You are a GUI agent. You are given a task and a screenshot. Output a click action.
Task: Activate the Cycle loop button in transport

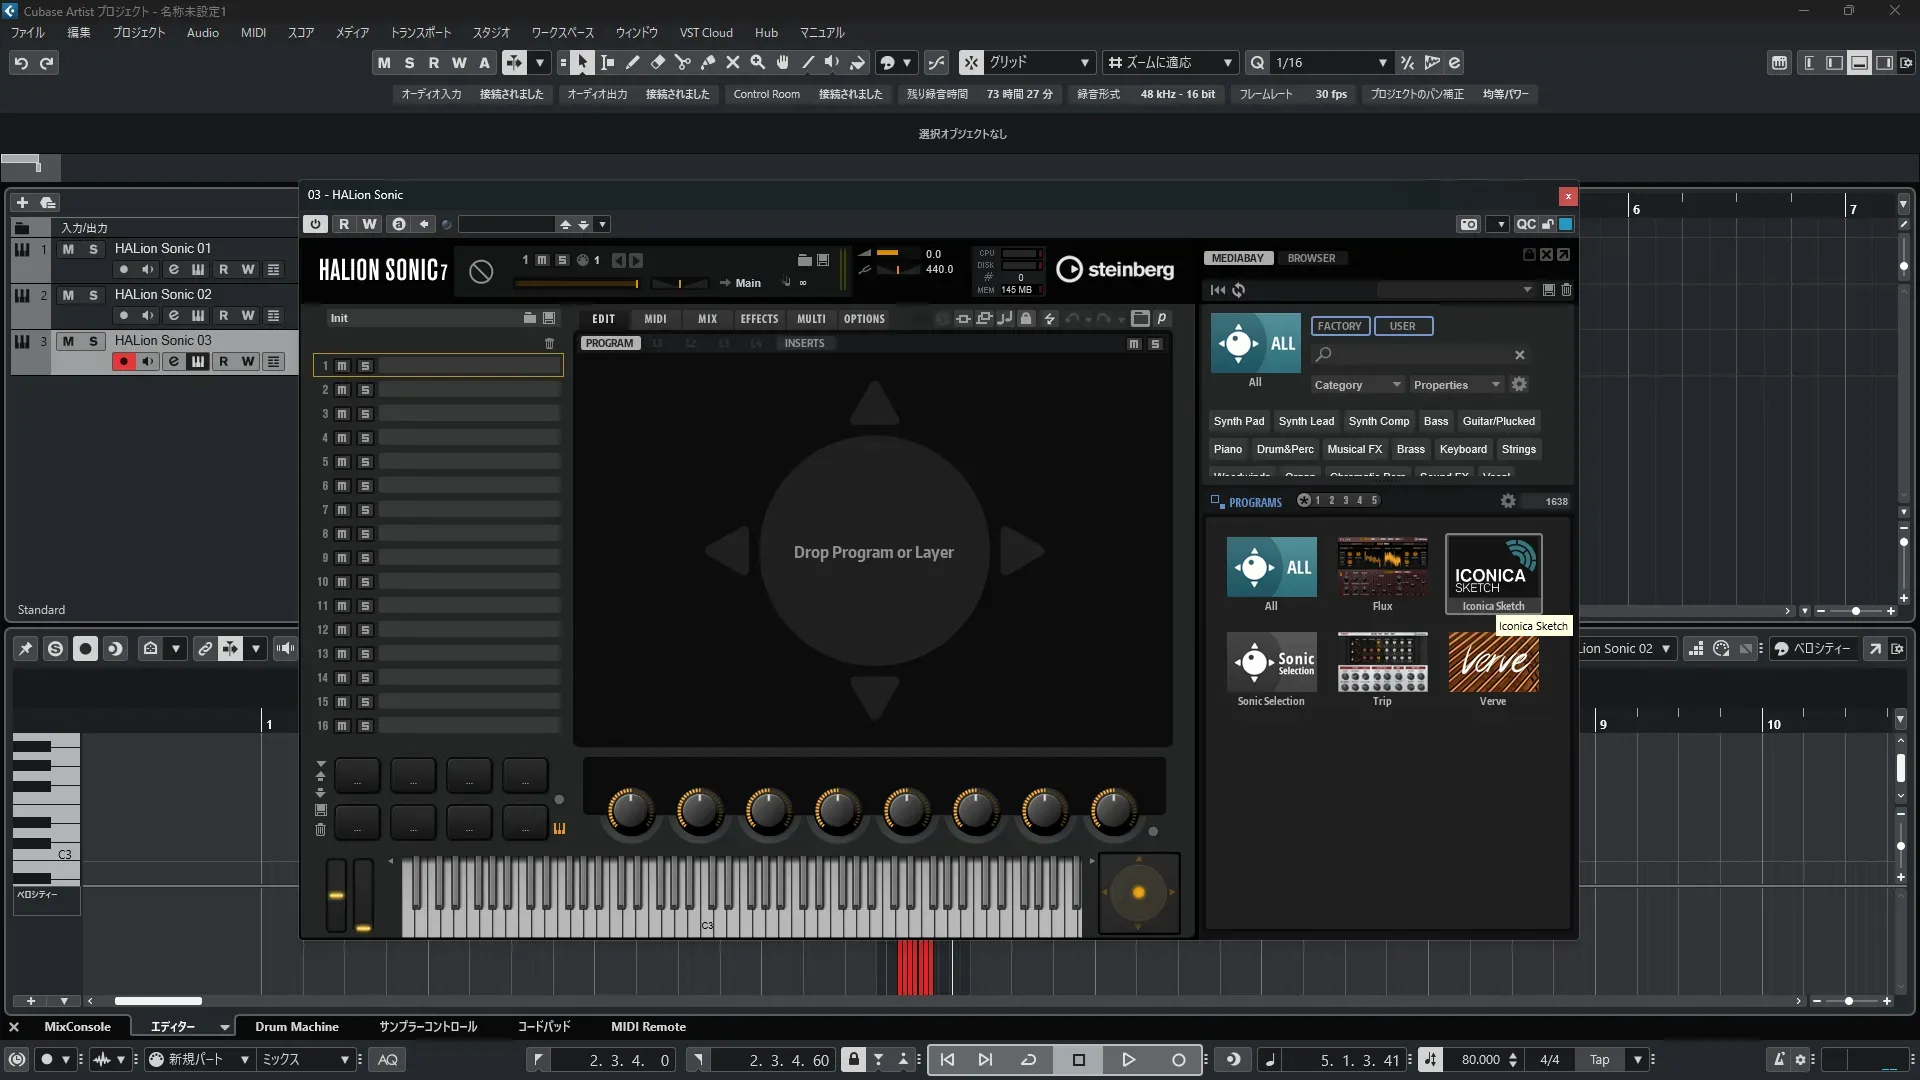pos(1028,1060)
